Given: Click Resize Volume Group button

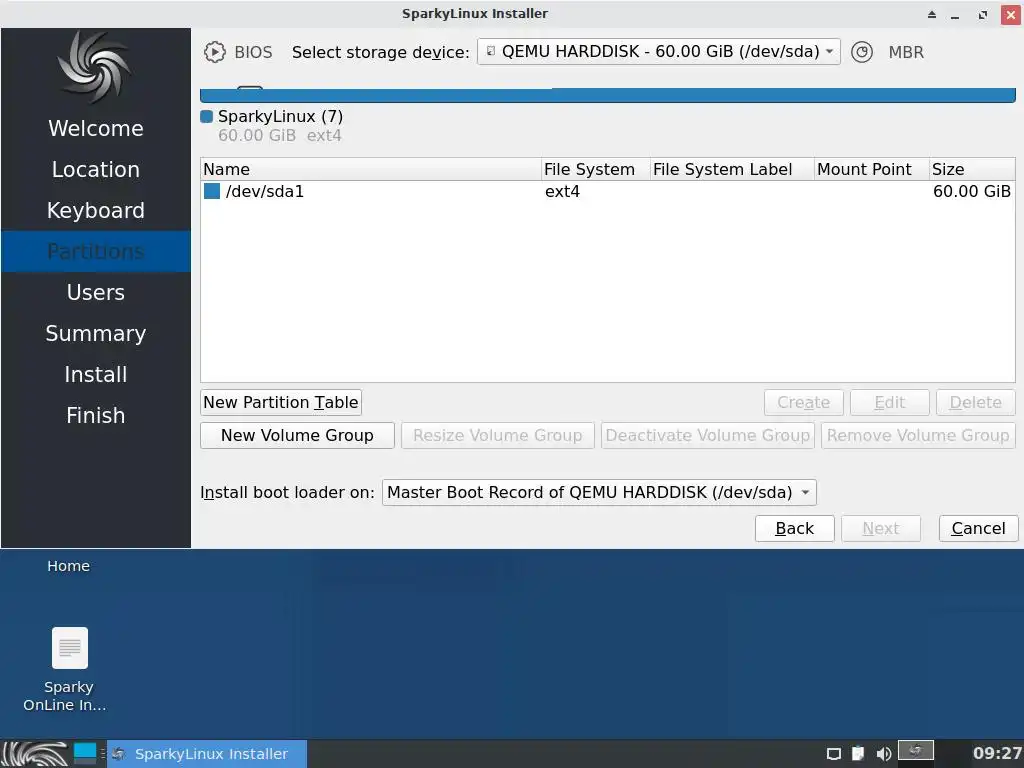Looking at the screenshot, I should click(498, 436).
